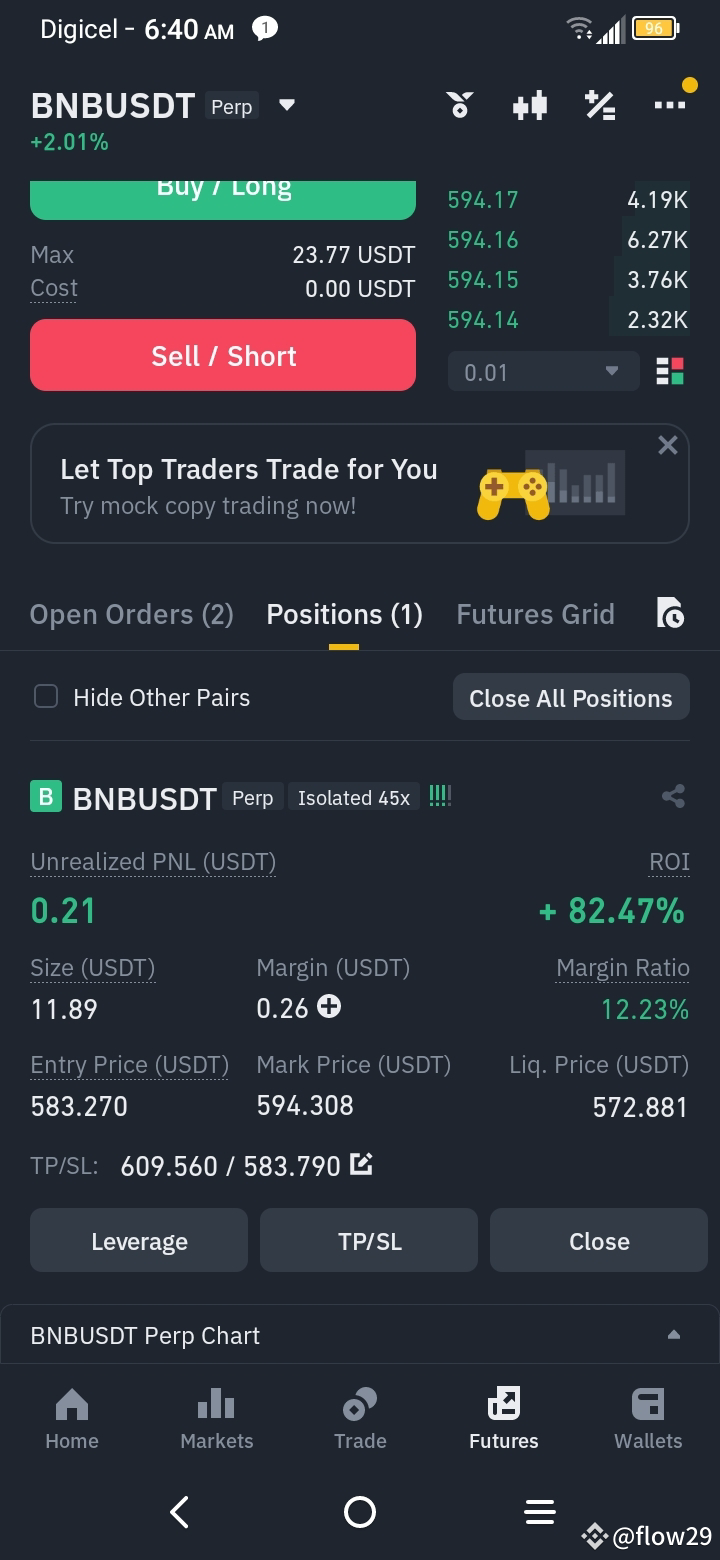Dismiss the copy trading banner
This screenshot has height=1560, width=720.
668,446
